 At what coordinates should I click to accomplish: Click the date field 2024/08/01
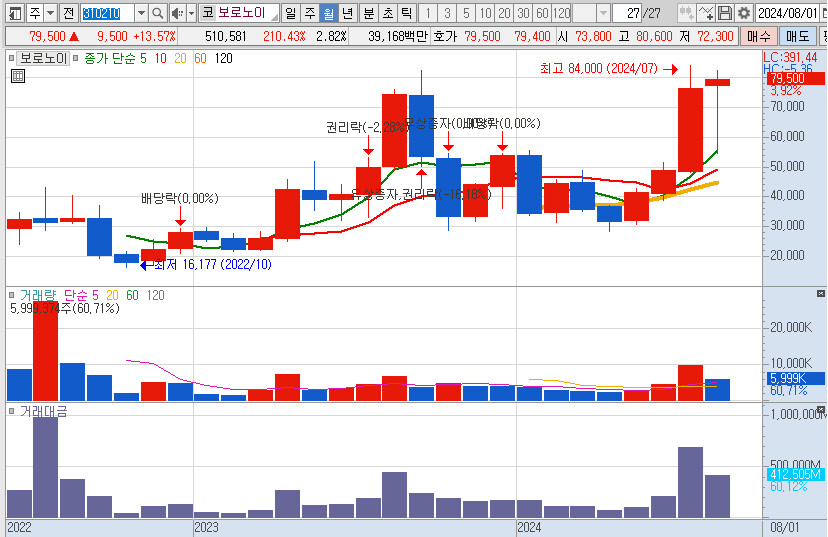click(787, 13)
